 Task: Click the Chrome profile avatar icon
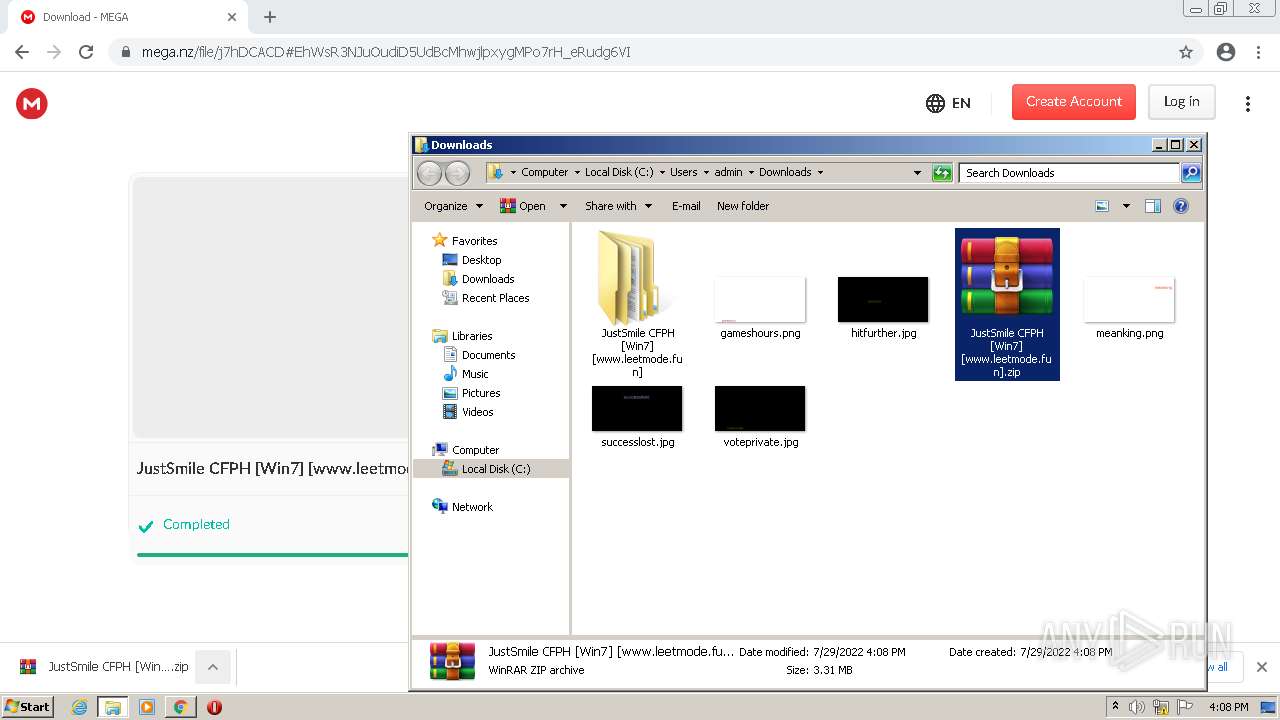(1225, 52)
